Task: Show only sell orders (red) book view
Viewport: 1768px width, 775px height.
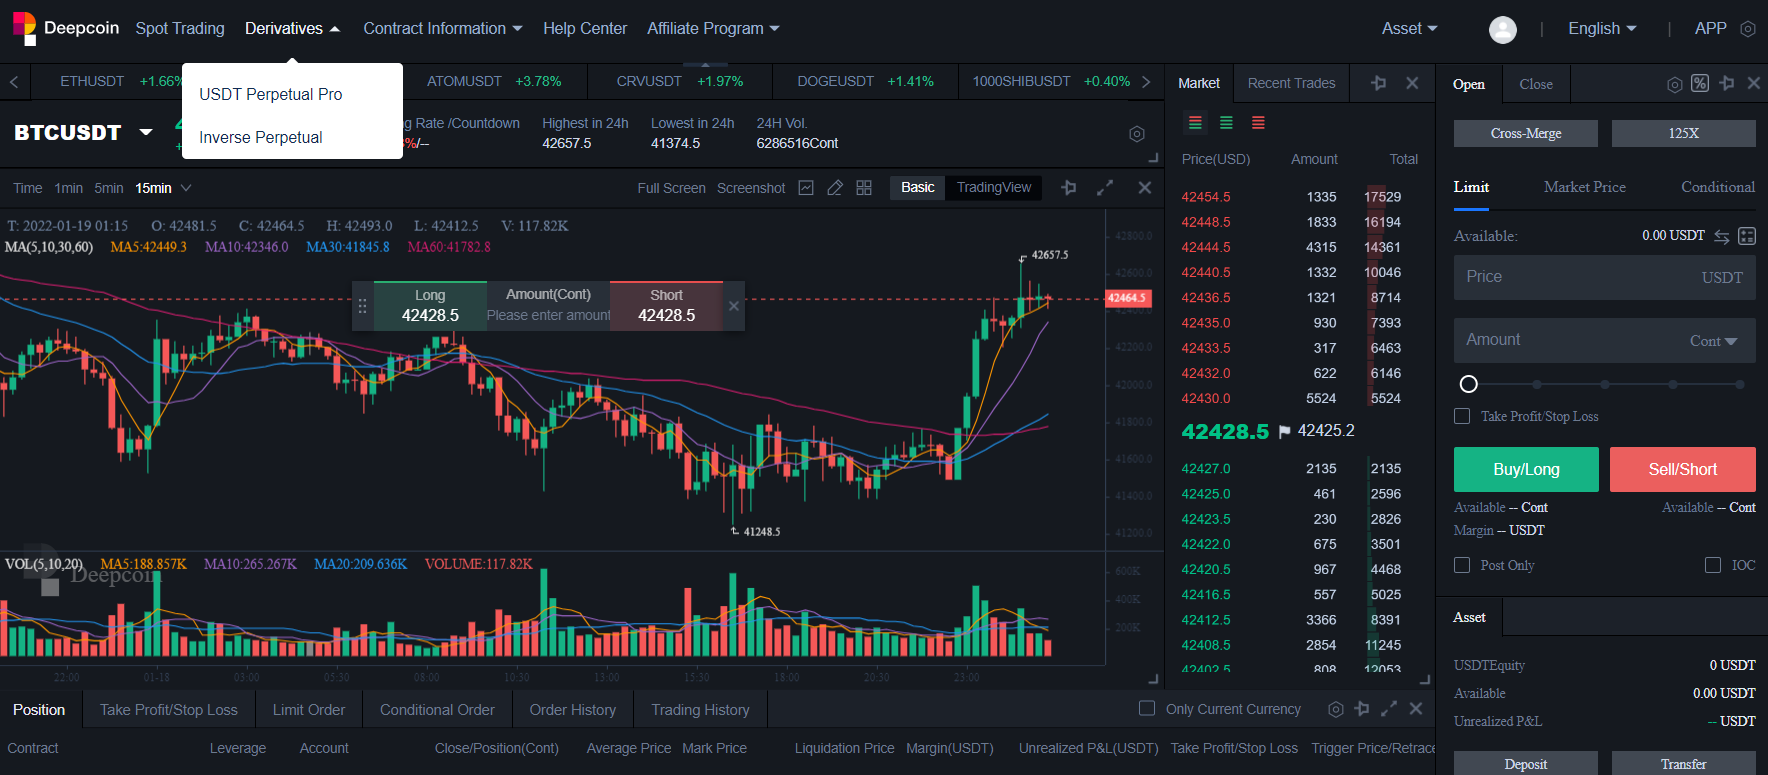Action: [x=1258, y=123]
